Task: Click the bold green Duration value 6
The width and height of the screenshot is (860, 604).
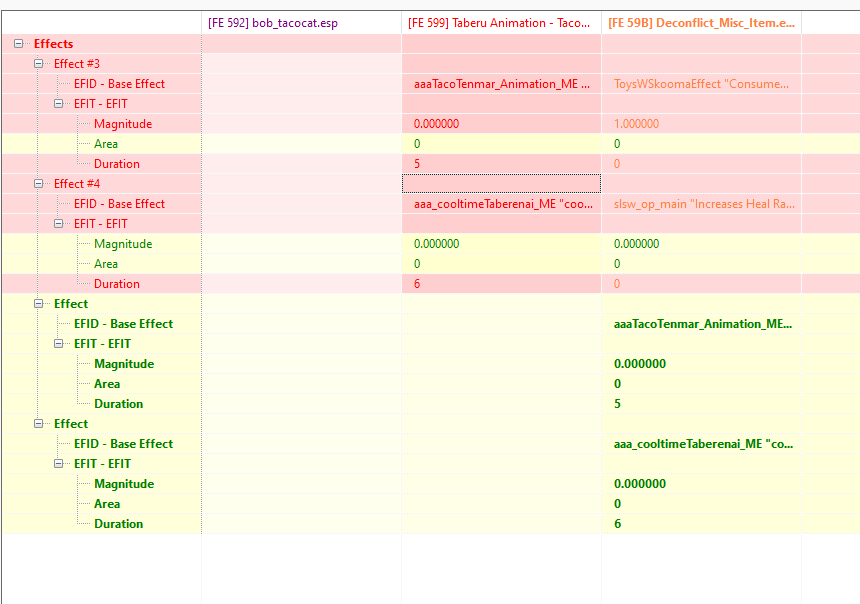Action: pos(701,524)
